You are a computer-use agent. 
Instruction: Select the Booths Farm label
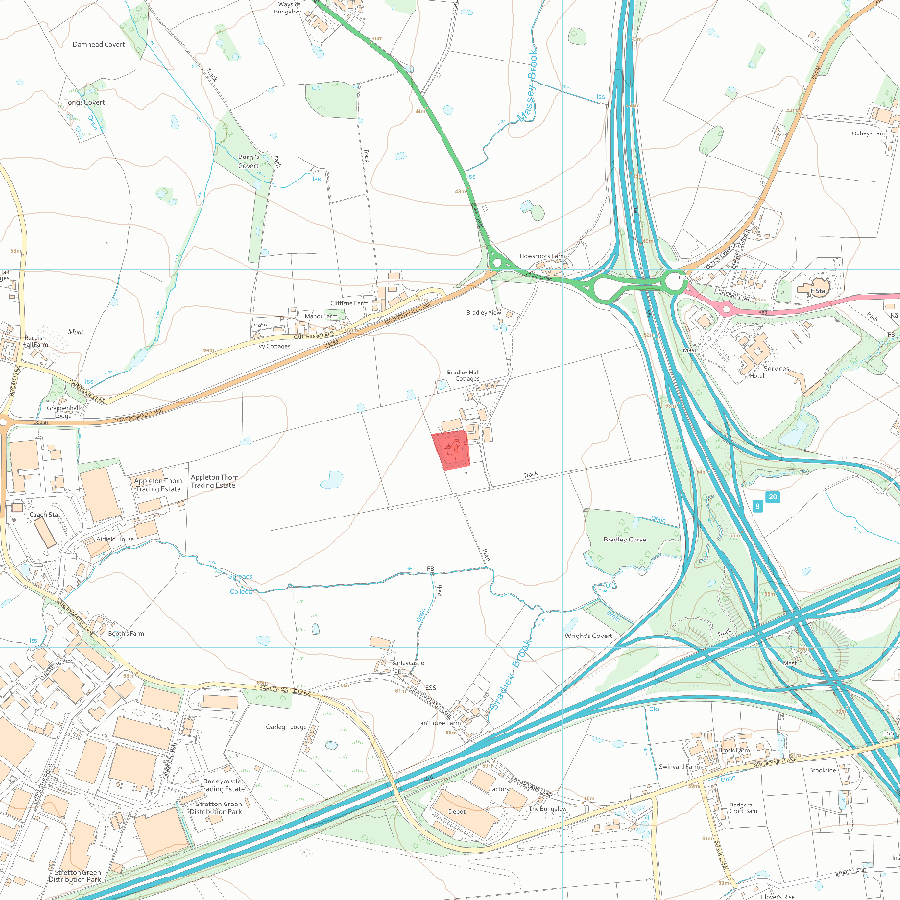point(126,634)
